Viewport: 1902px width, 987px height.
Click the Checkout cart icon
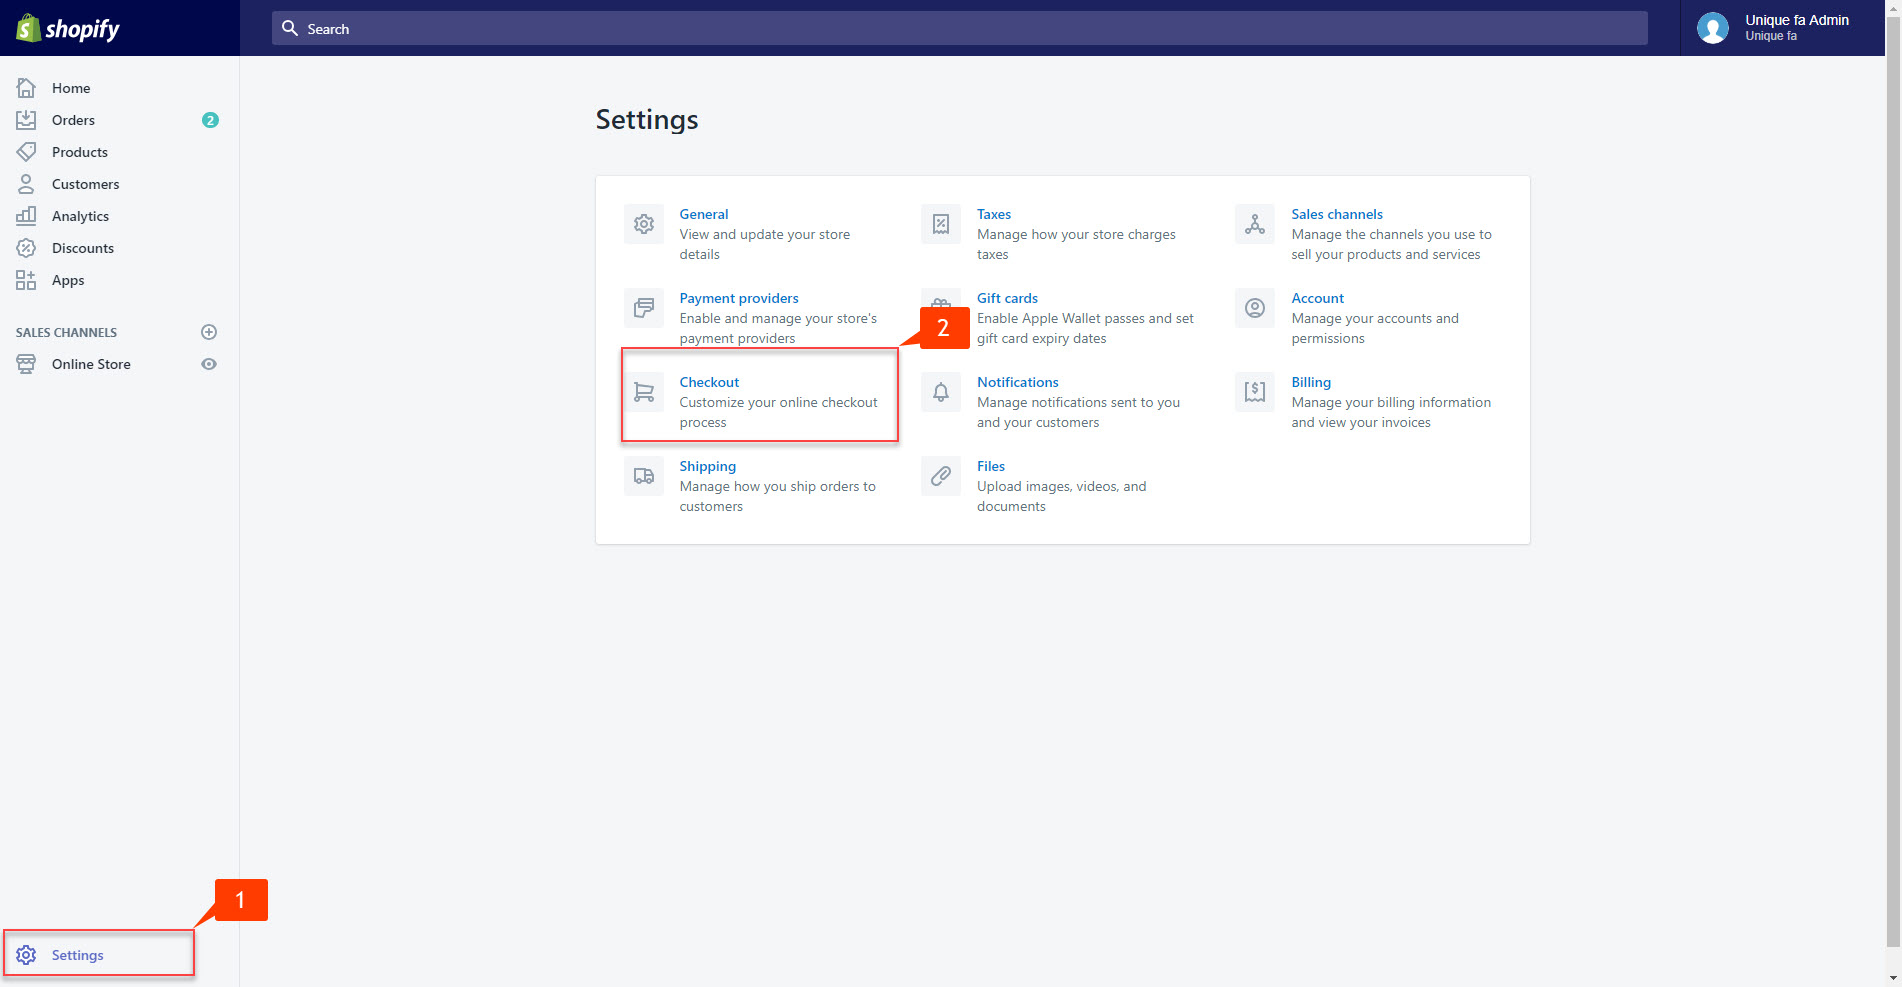pos(644,392)
